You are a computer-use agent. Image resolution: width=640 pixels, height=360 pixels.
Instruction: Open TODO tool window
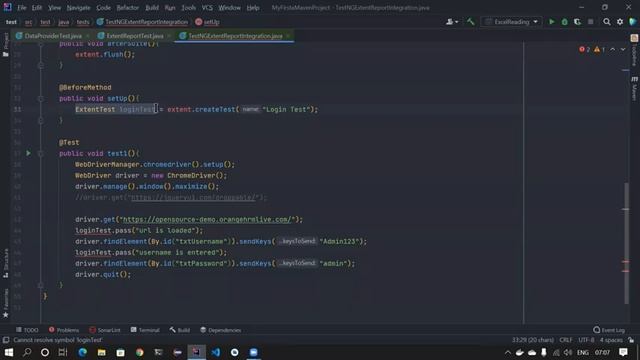[27, 330]
